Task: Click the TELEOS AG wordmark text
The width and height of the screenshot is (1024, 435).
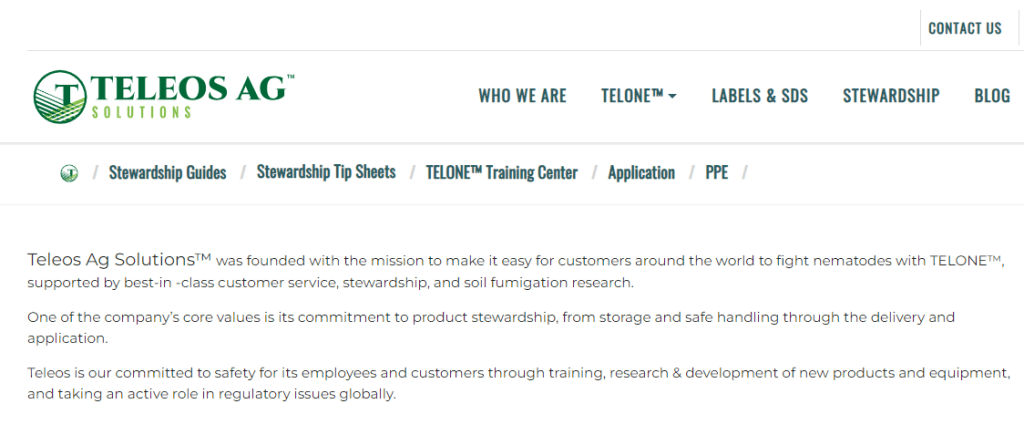Action: point(190,89)
